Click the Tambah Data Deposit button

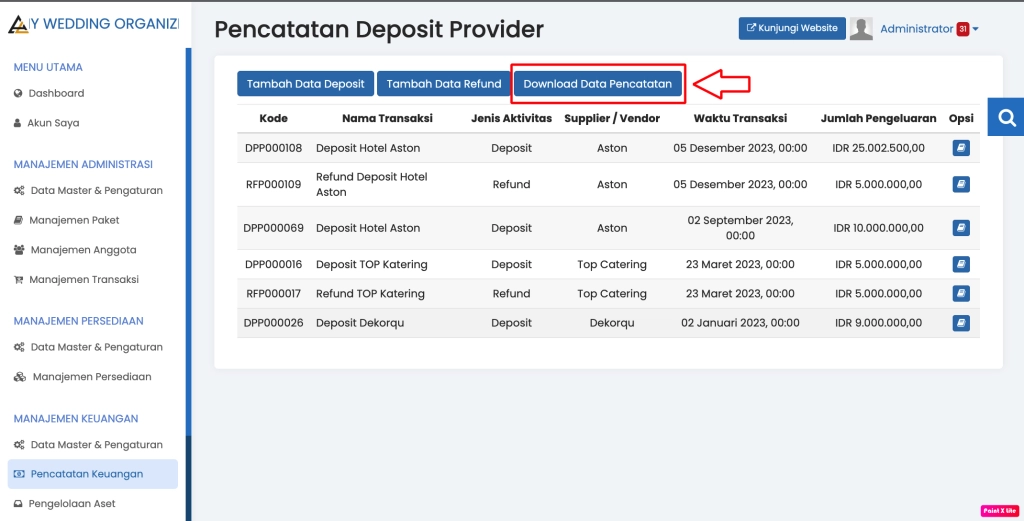coord(306,84)
